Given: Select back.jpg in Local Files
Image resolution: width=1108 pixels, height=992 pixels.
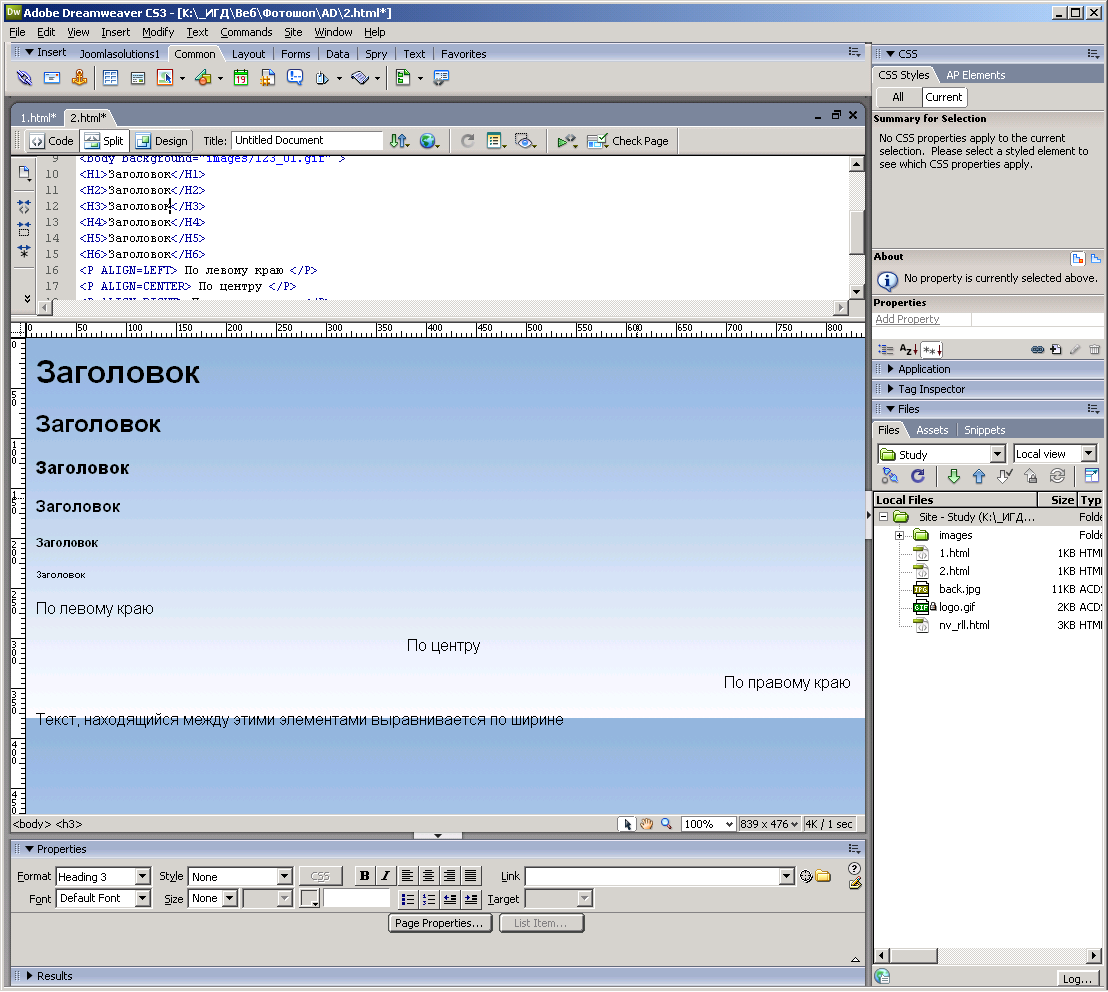Looking at the screenshot, I should tap(959, 589).
